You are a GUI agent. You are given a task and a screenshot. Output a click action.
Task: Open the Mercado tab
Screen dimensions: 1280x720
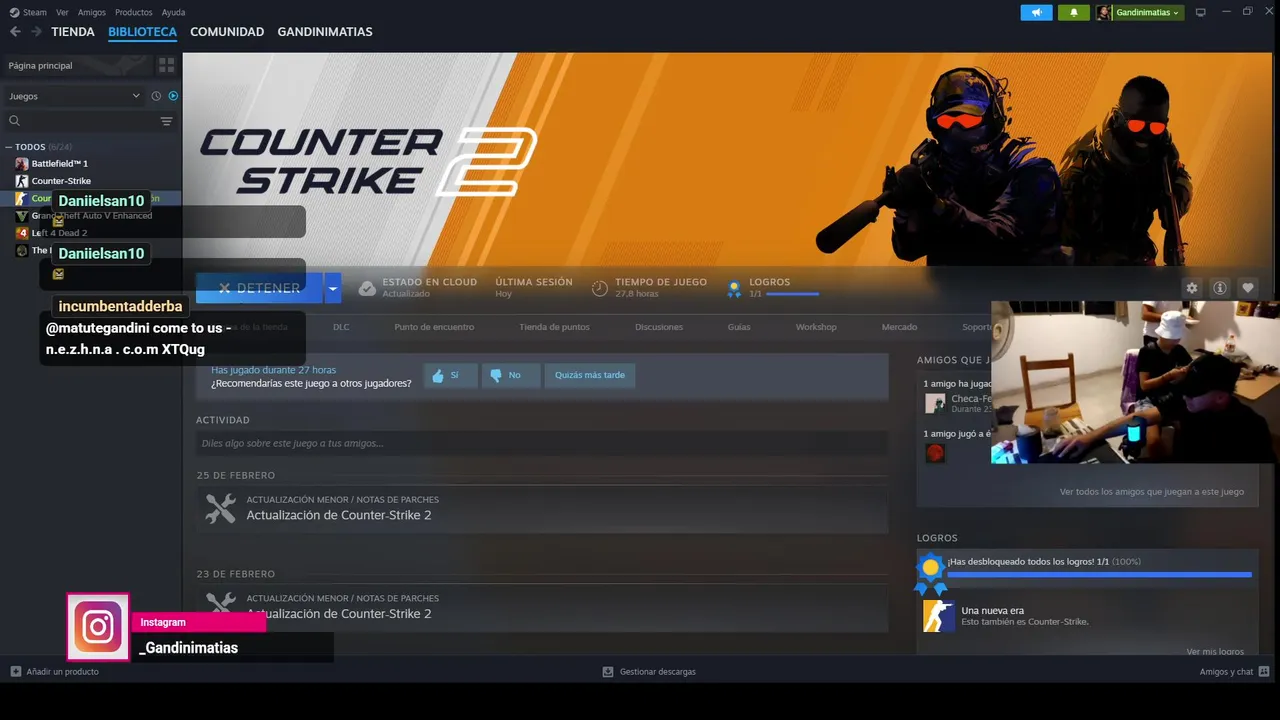(899, 327)
